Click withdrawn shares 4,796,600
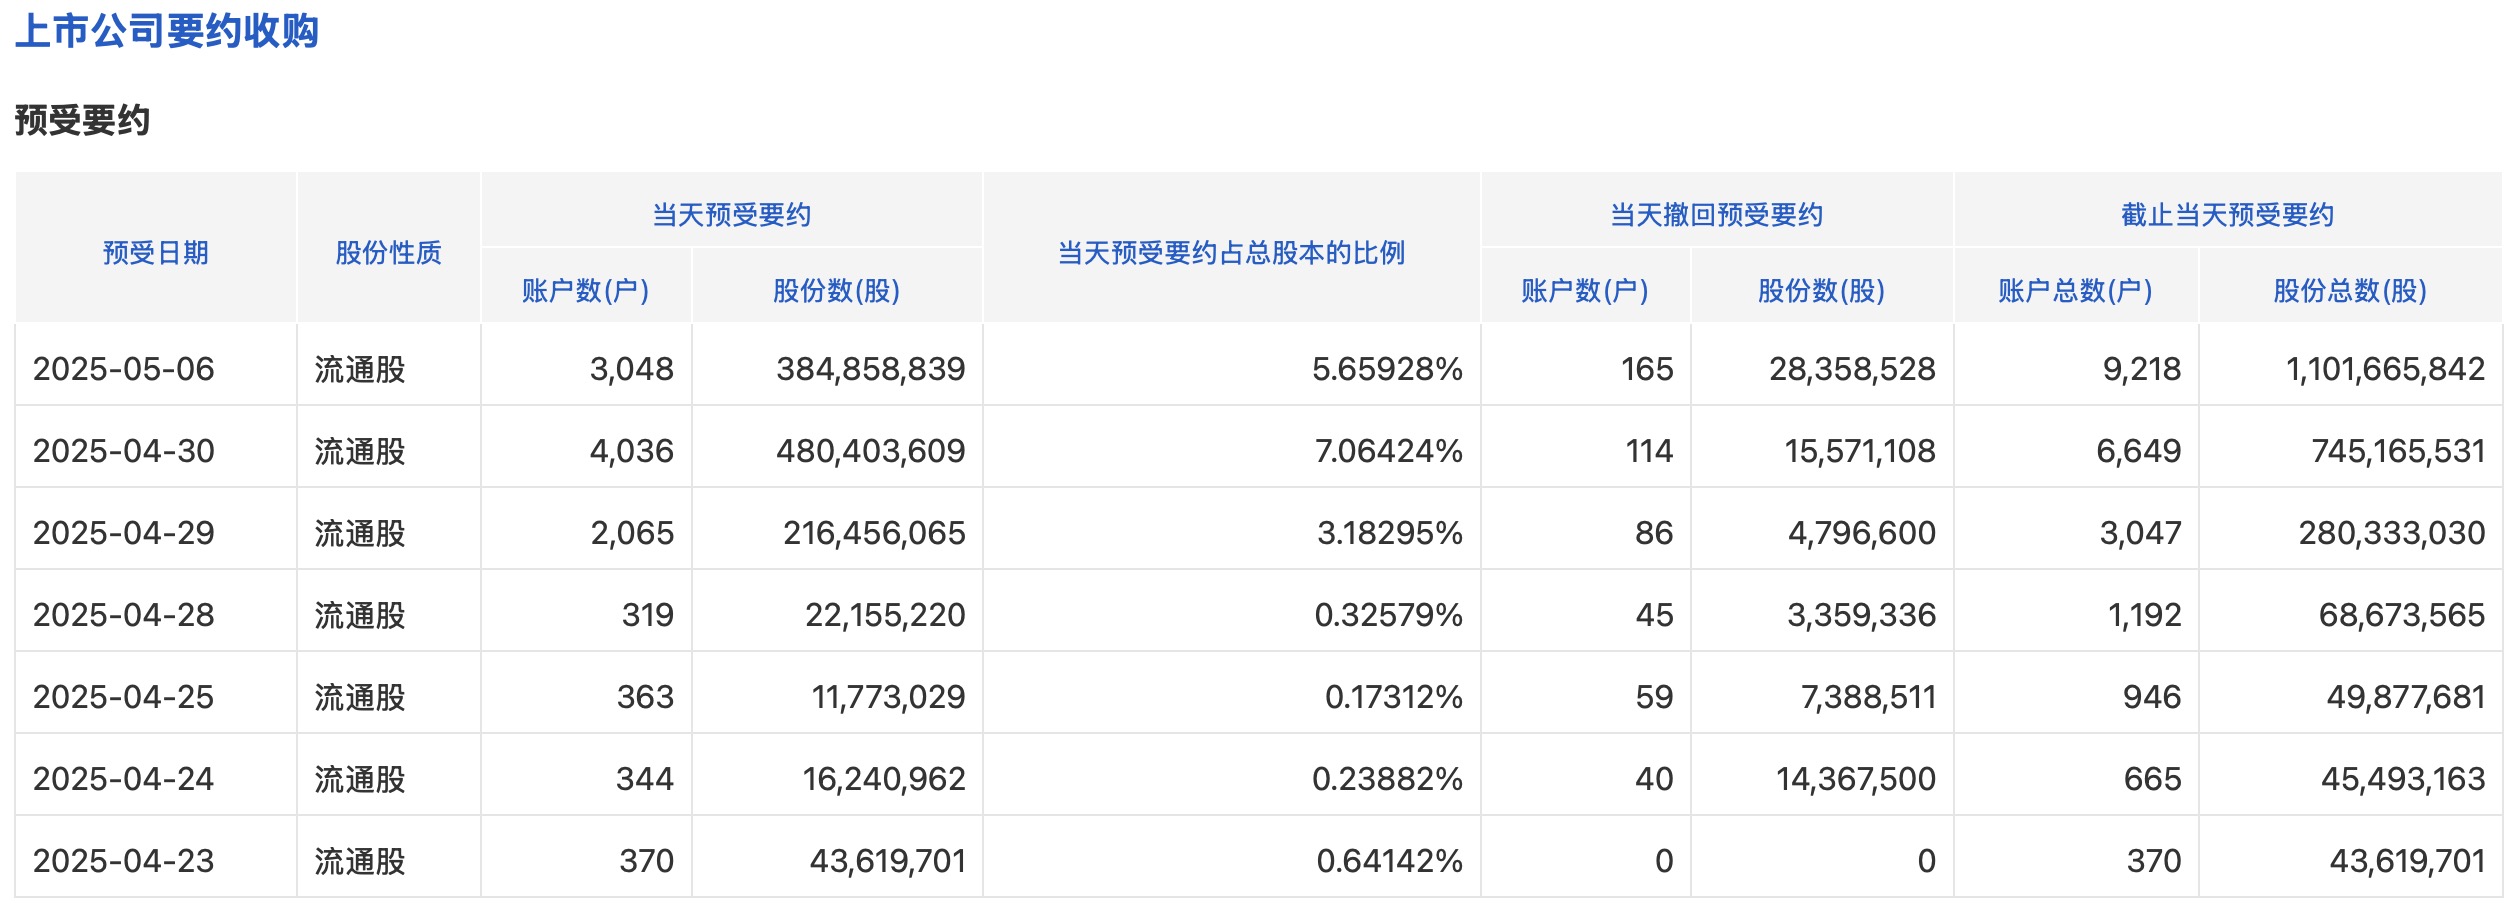 [x=1862, y=533]
